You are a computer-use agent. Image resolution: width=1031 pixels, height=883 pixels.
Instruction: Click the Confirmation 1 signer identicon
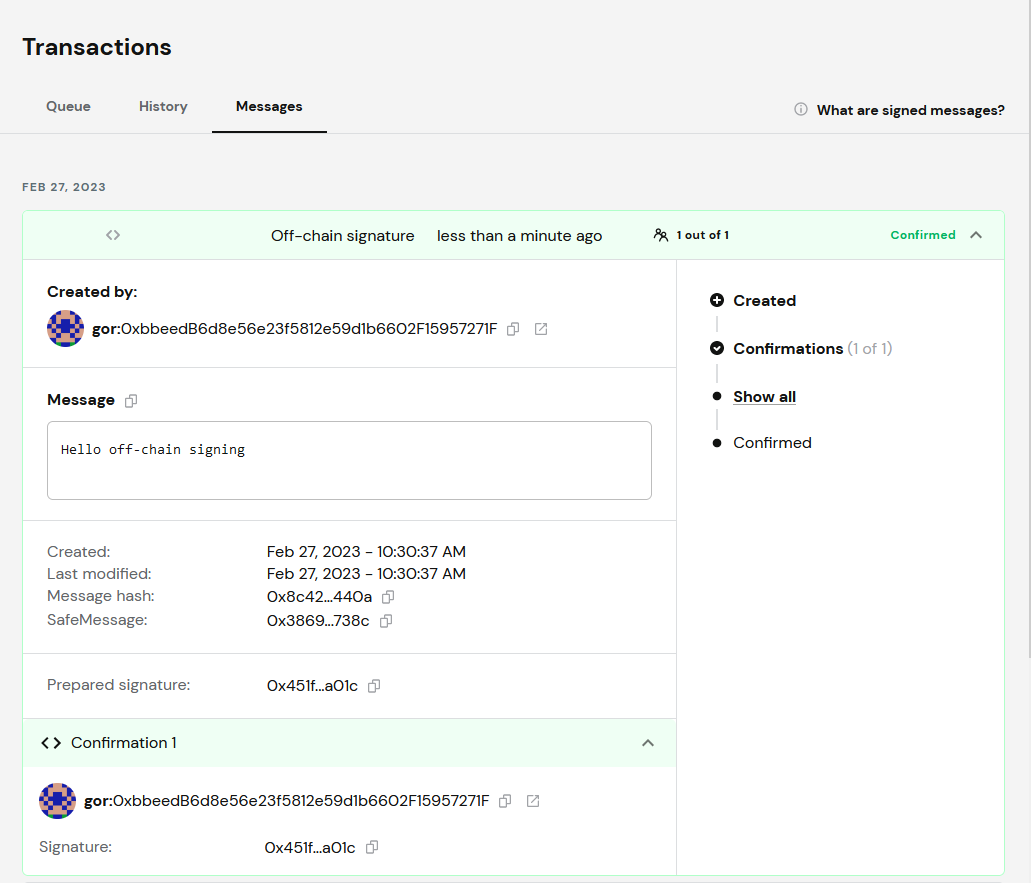pos(57,801)
